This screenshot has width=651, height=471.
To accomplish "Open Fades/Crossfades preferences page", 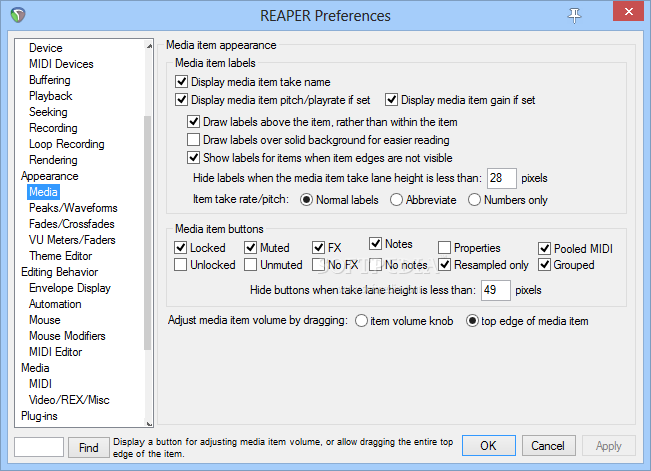I will pyautogui.click(x=71, y=224).
